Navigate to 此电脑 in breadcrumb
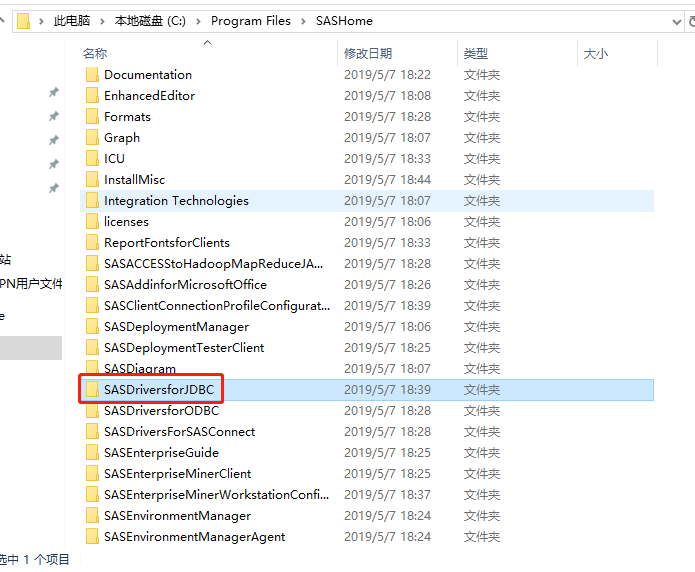Image resolution: width=695 pixels, height=572 pixels. [x=72, y=21]
